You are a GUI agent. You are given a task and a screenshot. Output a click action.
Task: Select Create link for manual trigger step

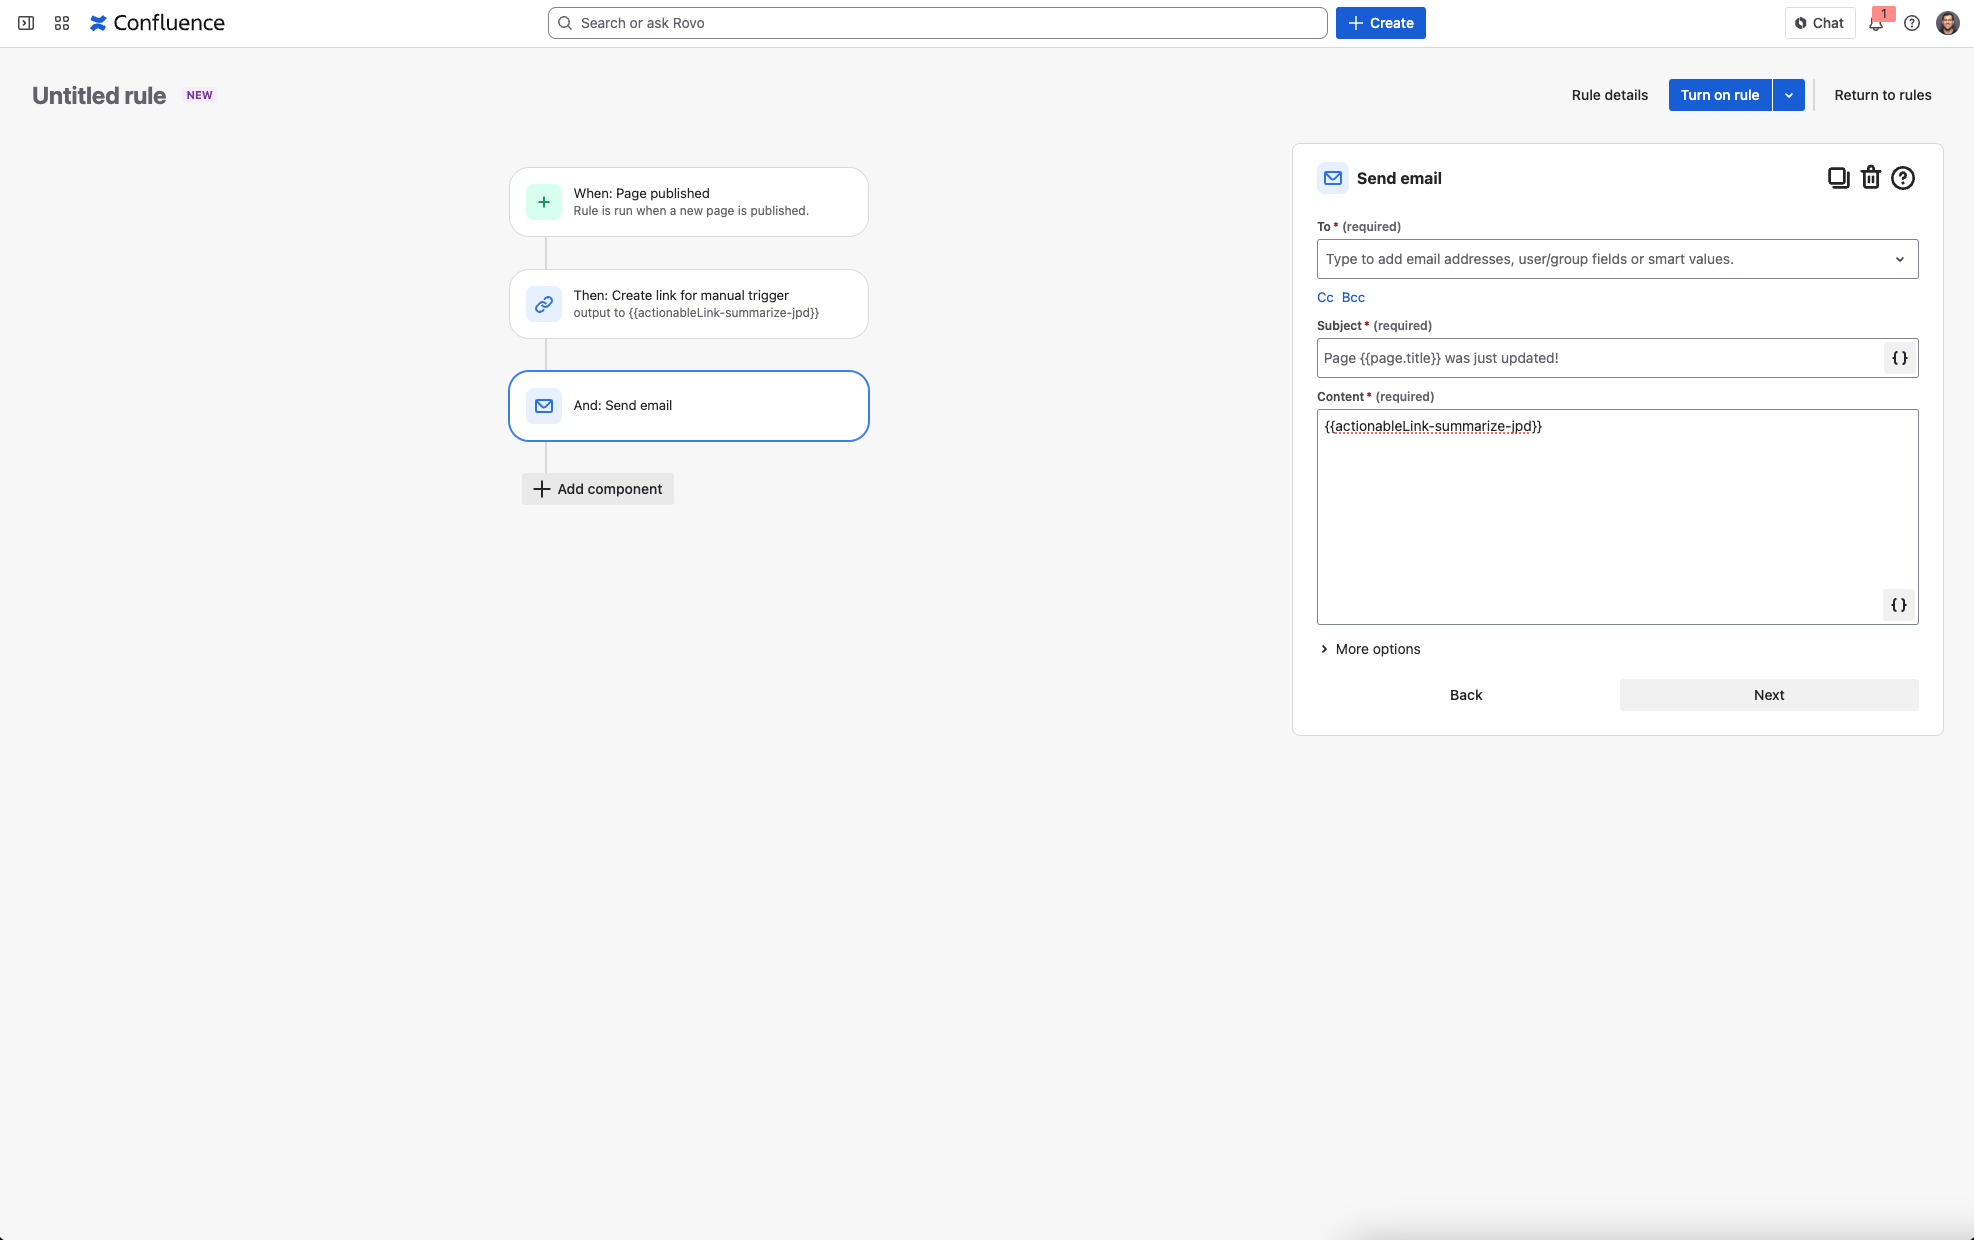[689, 304]
